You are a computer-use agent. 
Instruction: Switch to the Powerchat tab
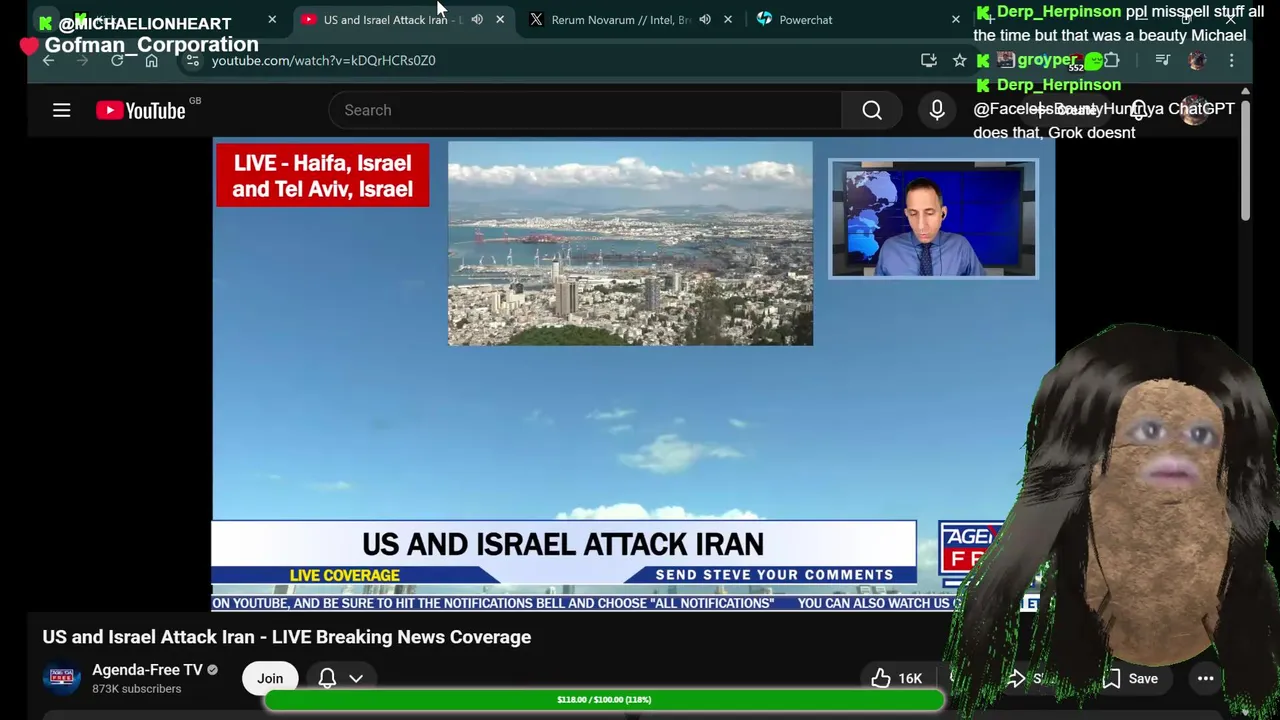(x=805, y=19)
